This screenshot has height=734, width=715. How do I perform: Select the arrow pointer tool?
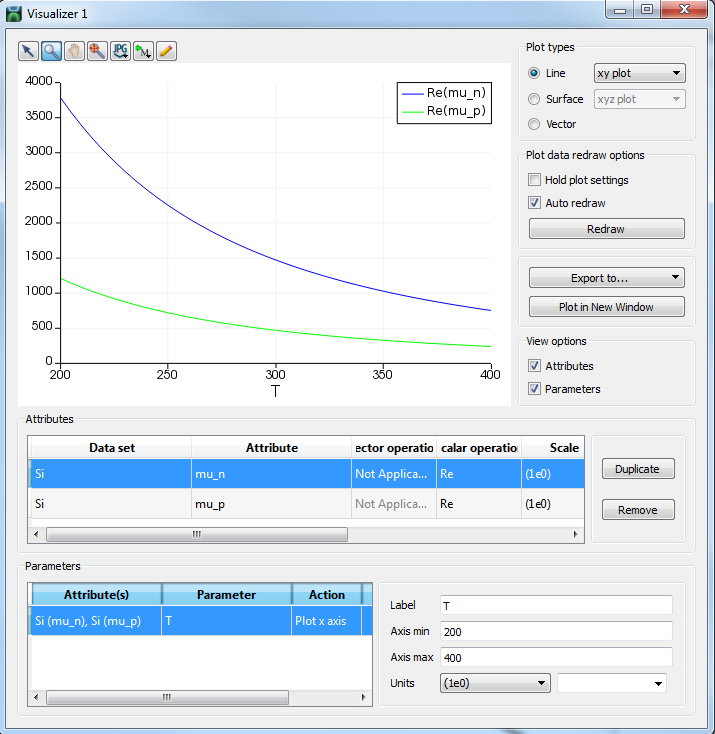[28, 51]
